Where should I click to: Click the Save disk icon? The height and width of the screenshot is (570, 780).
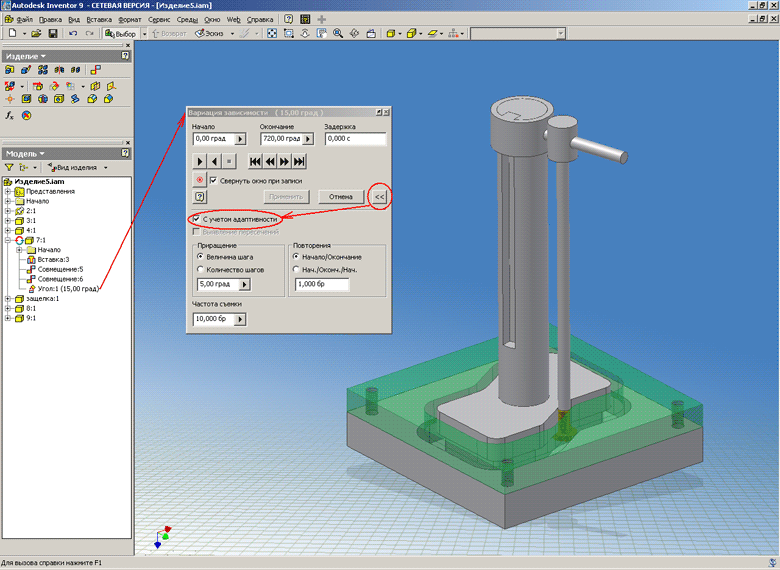[53, 33]
